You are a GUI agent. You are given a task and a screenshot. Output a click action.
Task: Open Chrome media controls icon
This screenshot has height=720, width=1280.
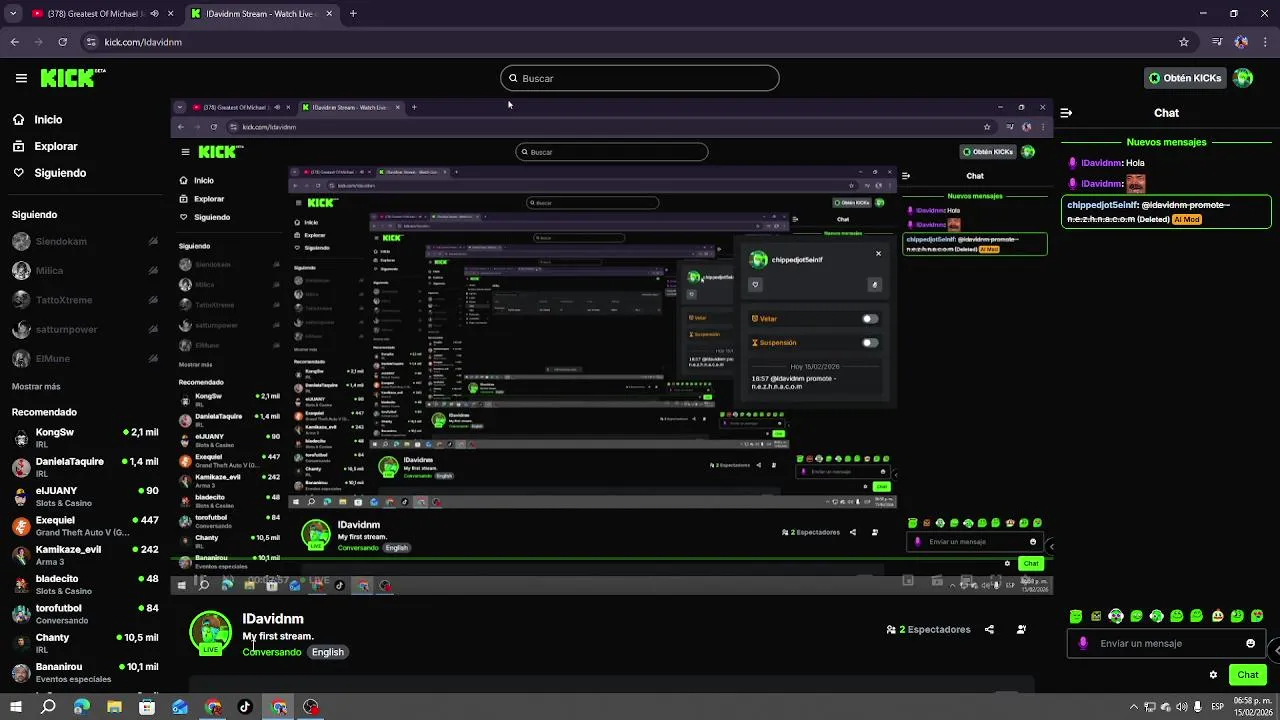[x=1217, y=42]
